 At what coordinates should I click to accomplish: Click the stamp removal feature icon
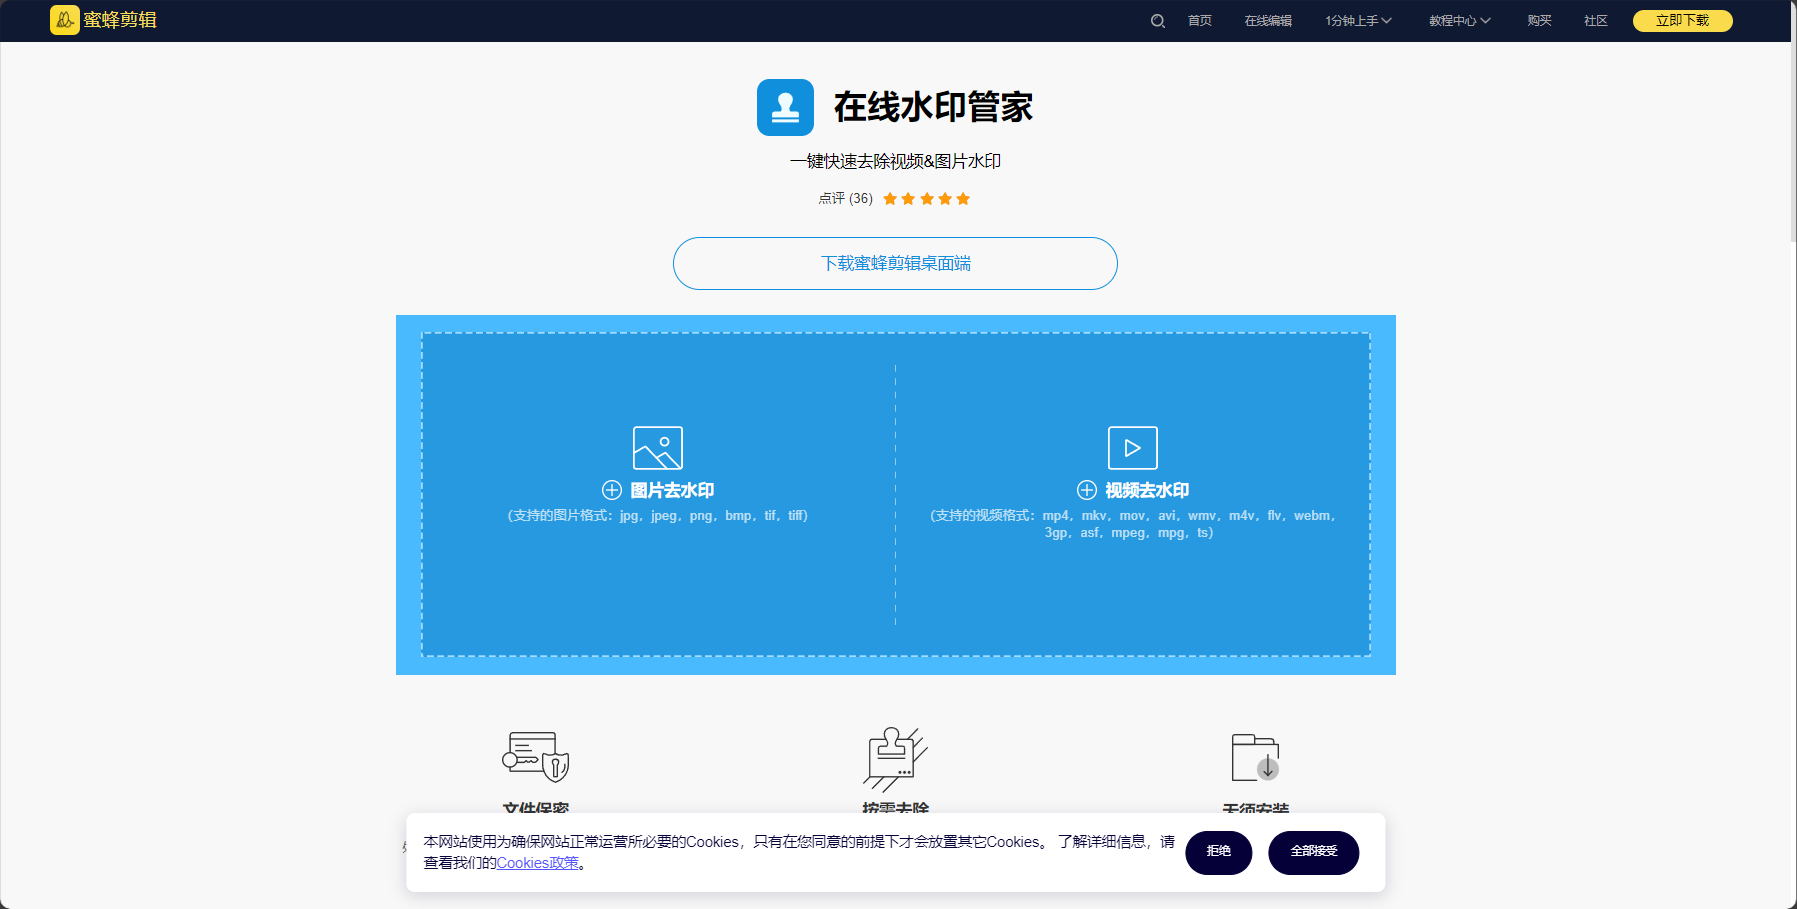coord(895,759)
